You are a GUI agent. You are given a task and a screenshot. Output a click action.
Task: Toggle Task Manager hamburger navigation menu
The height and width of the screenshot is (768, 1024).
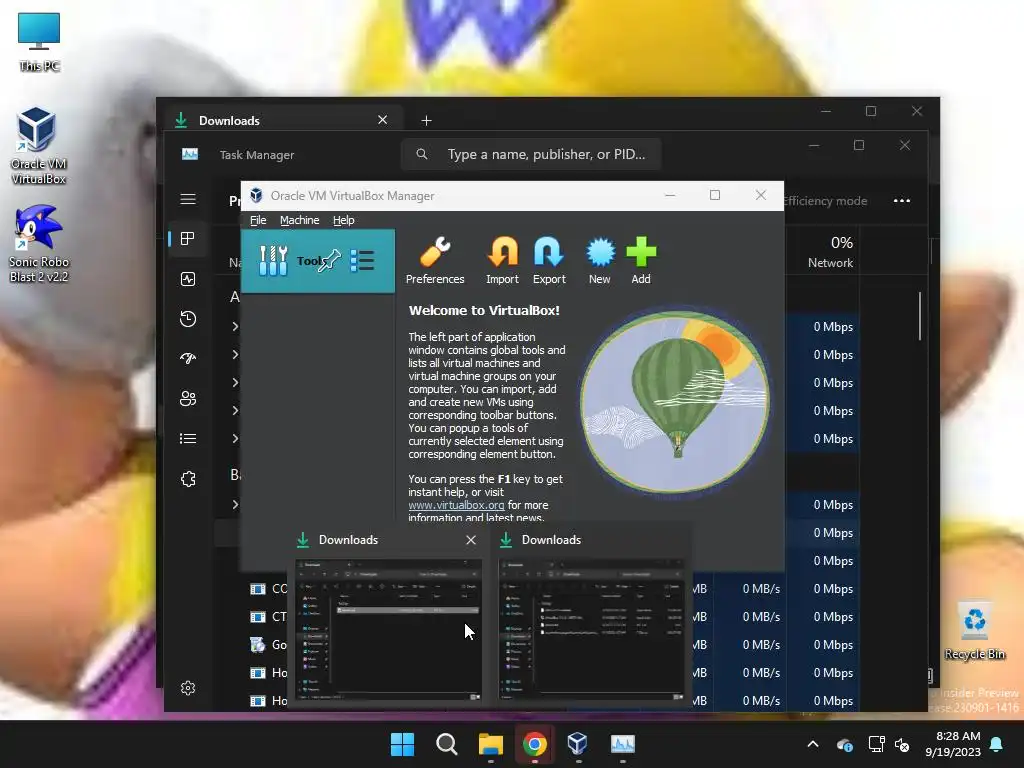coord(188,199)
